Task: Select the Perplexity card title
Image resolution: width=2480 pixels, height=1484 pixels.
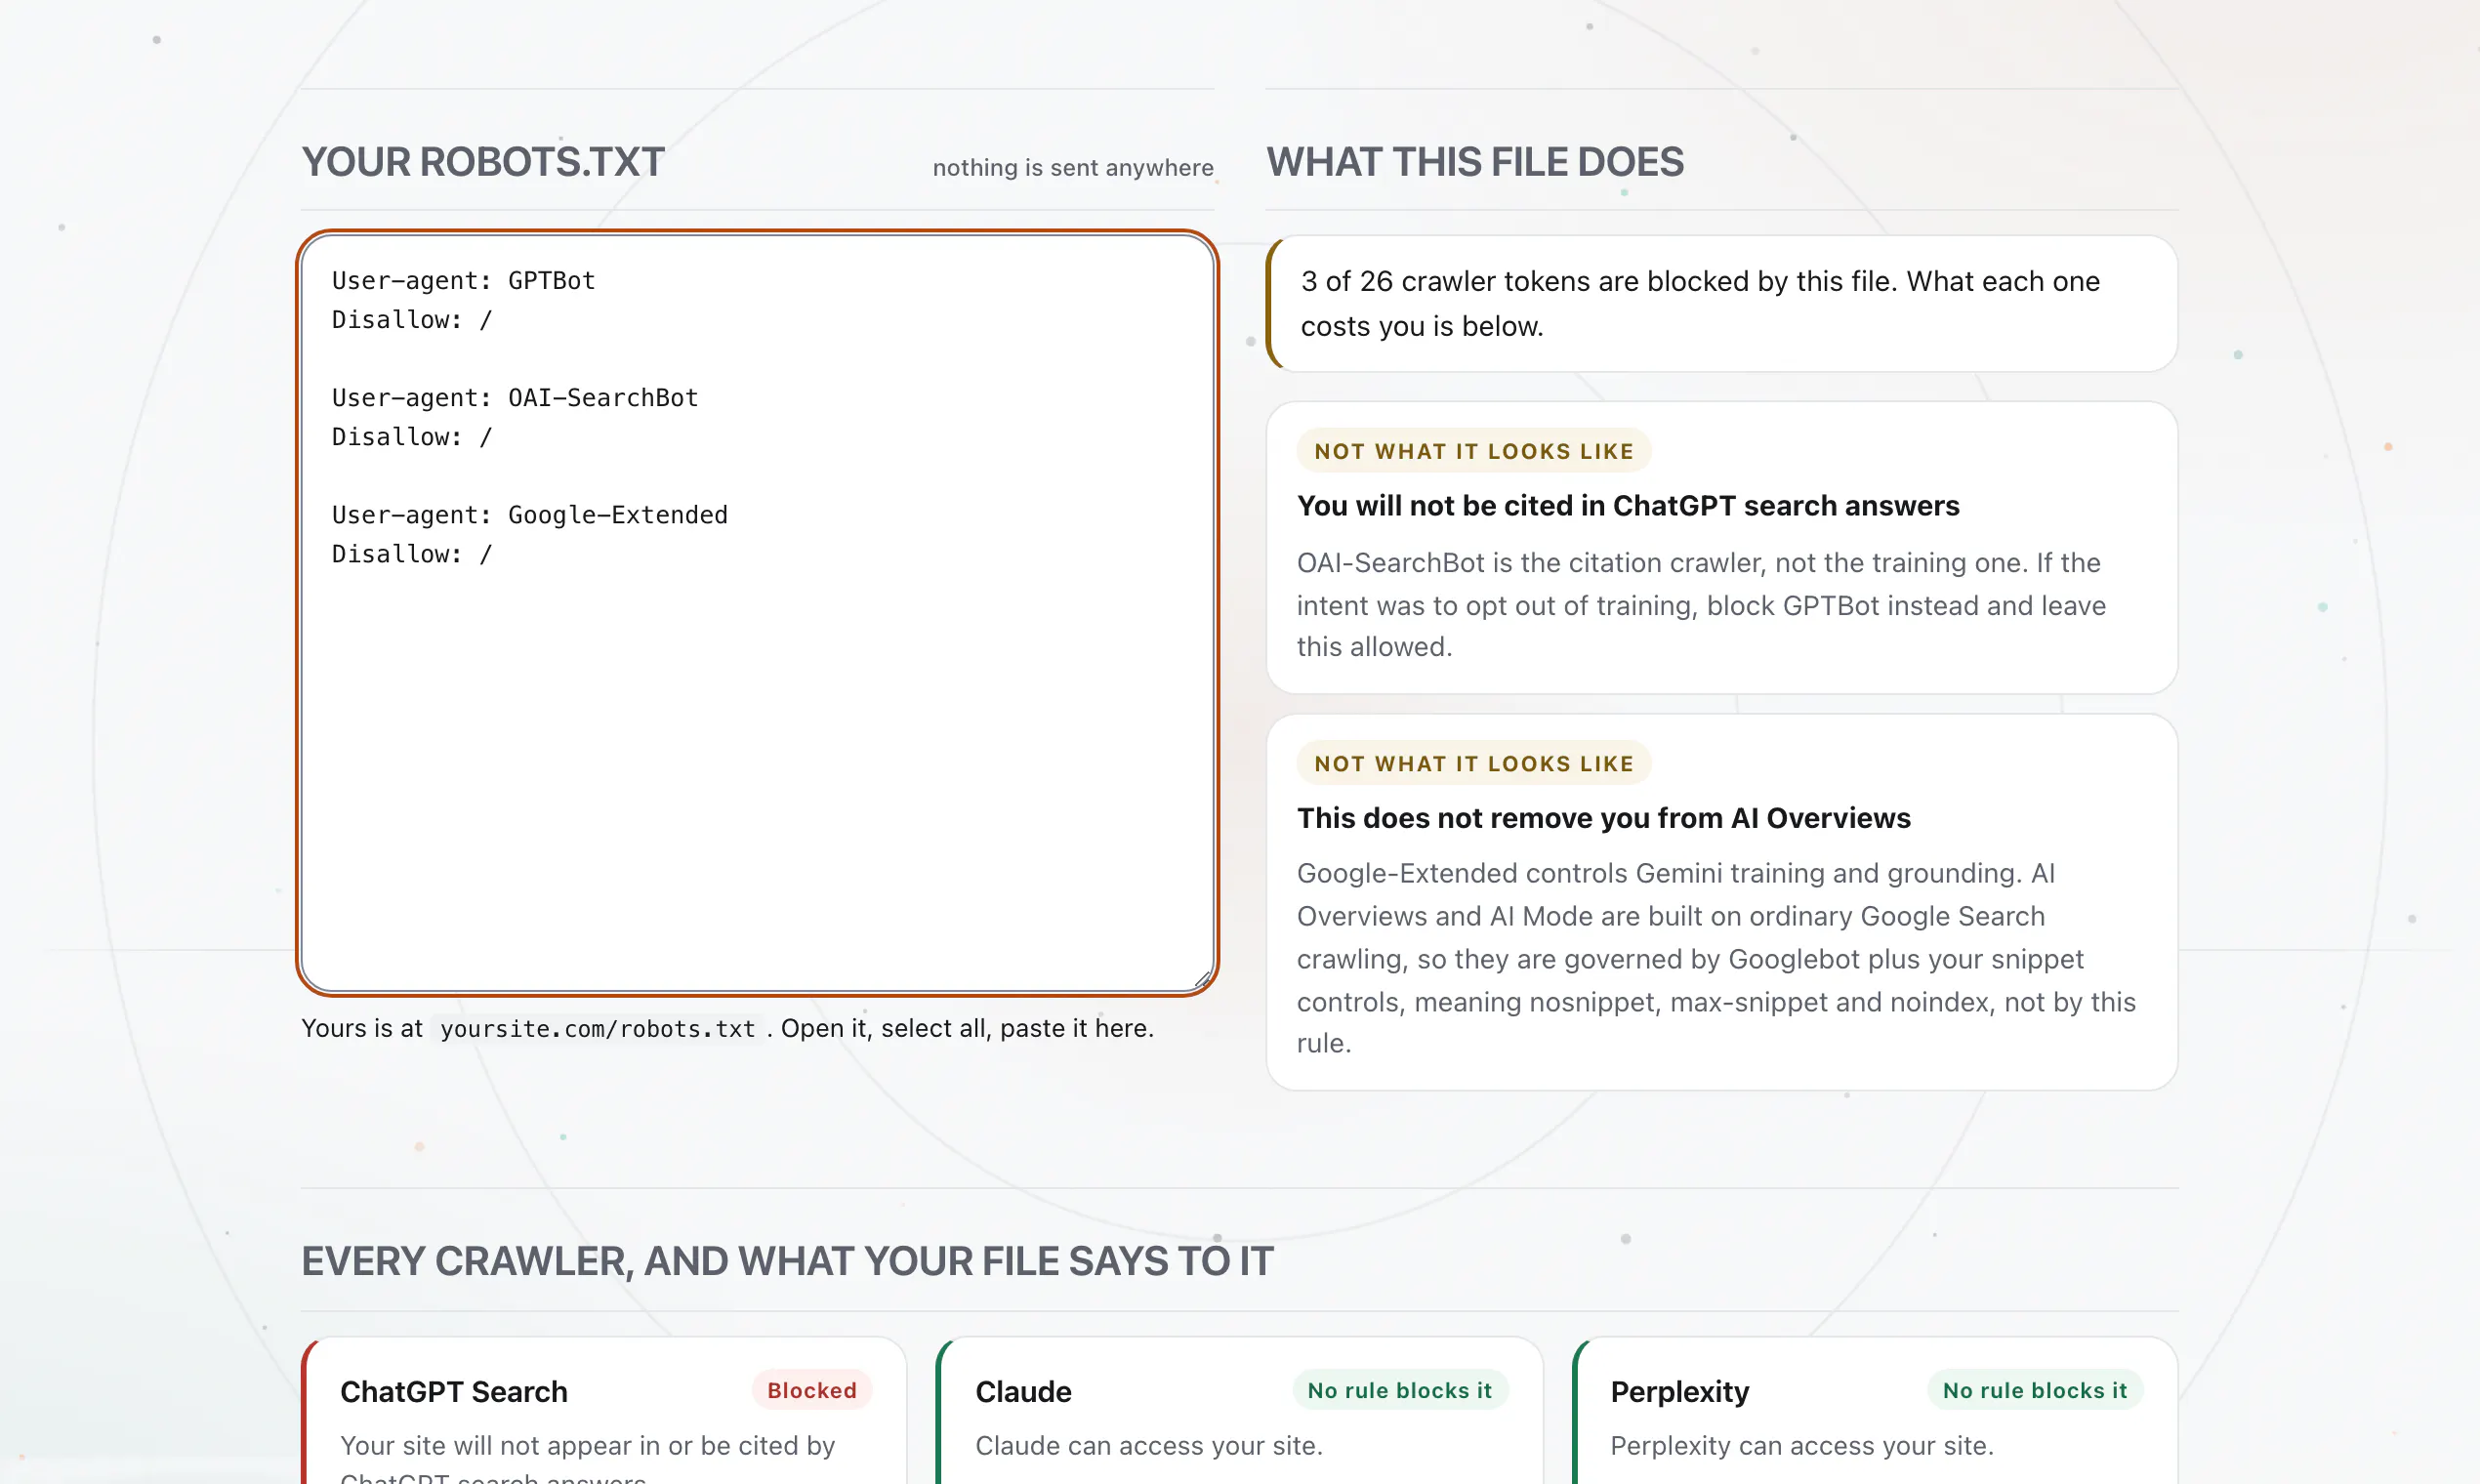Action: click(1680, 1392)
